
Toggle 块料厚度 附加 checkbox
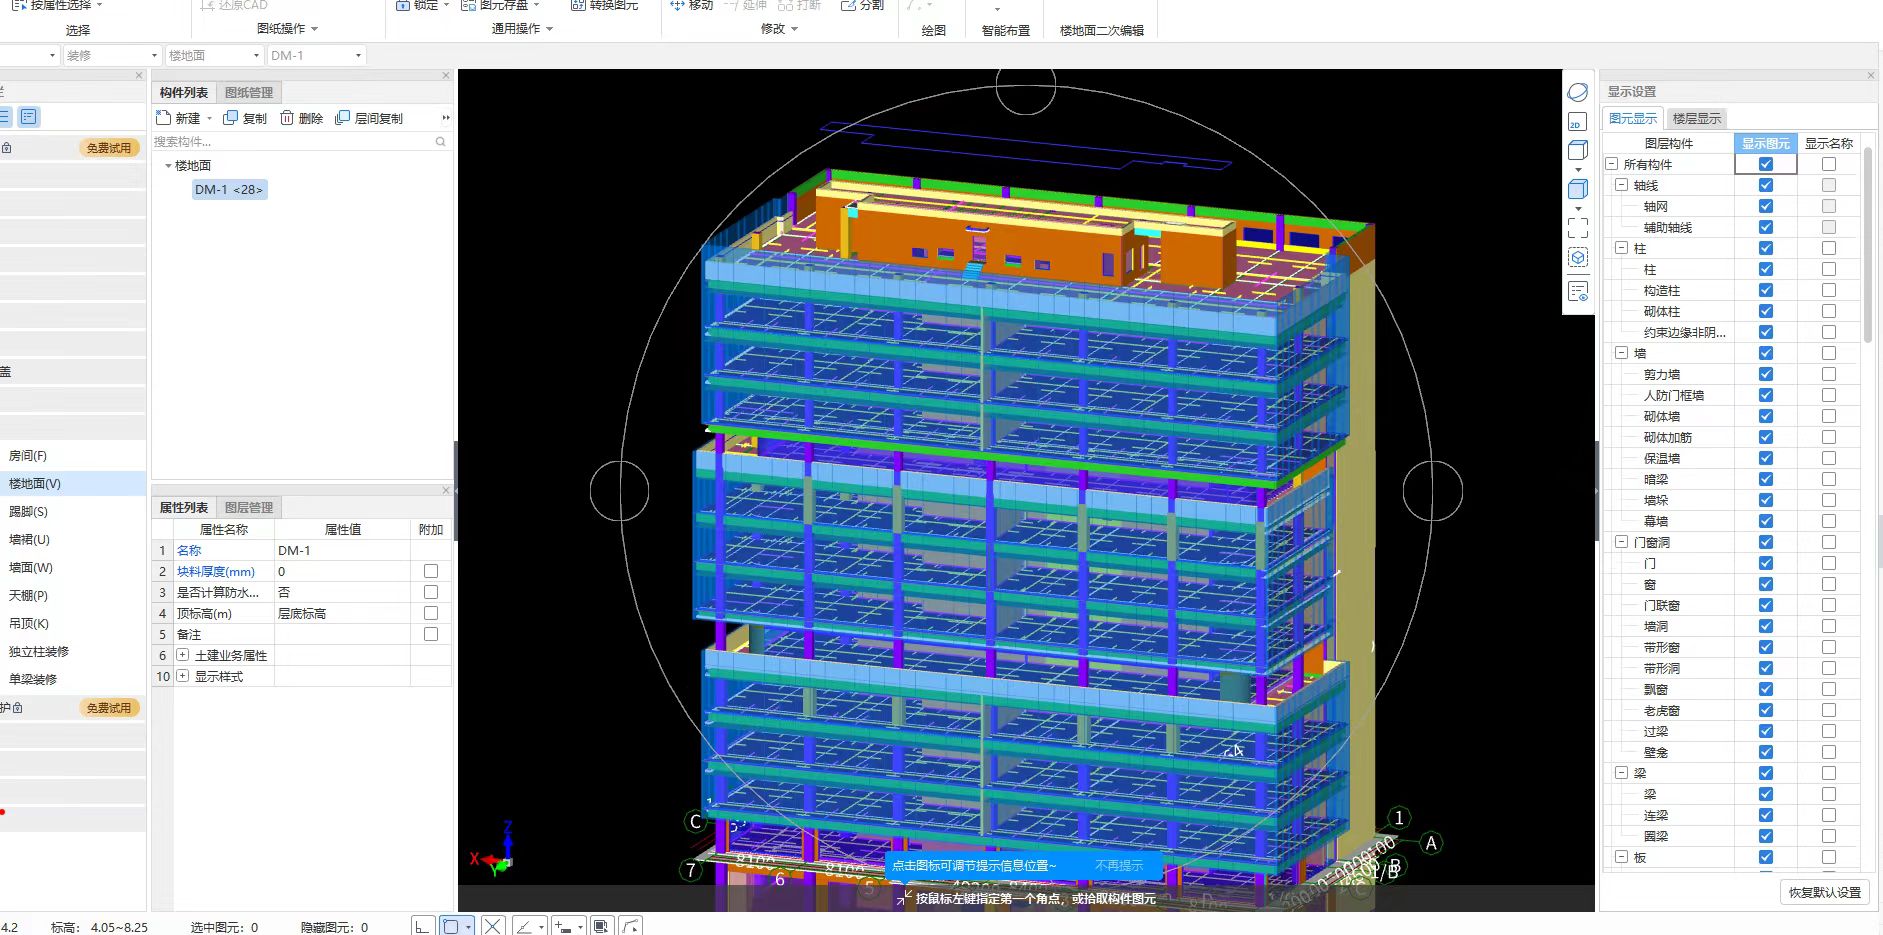point(431,571)
